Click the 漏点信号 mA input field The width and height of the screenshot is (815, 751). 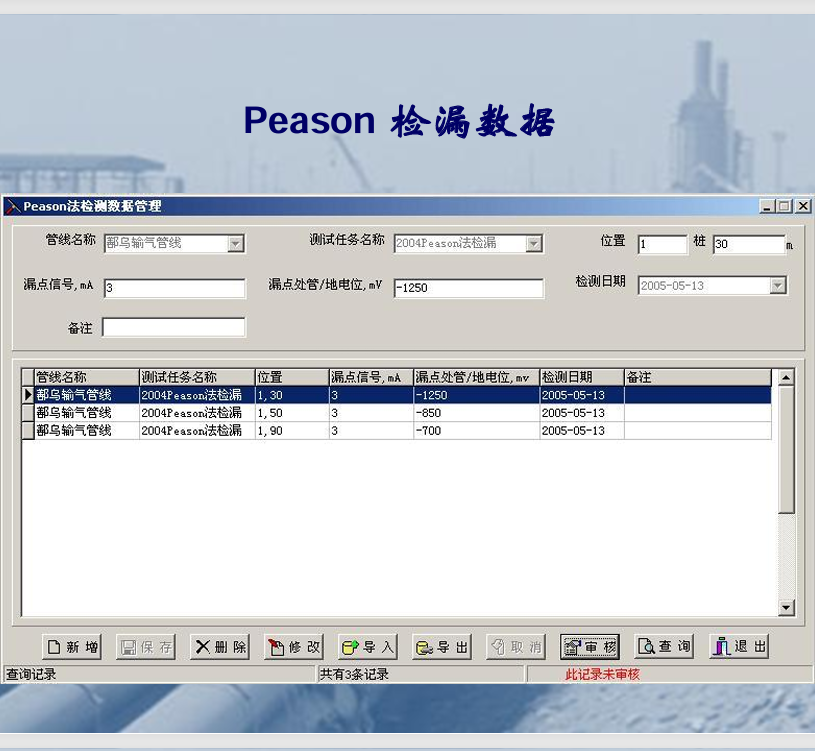(x=175, y=288)
